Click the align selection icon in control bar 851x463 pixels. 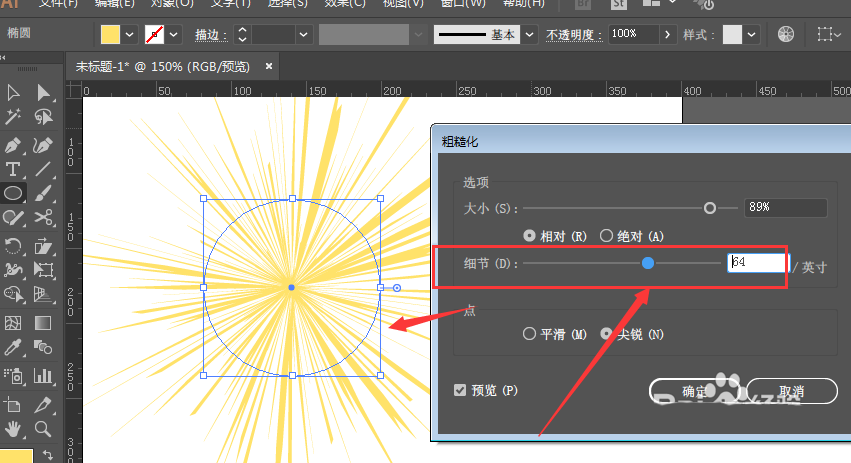[824, 35]
